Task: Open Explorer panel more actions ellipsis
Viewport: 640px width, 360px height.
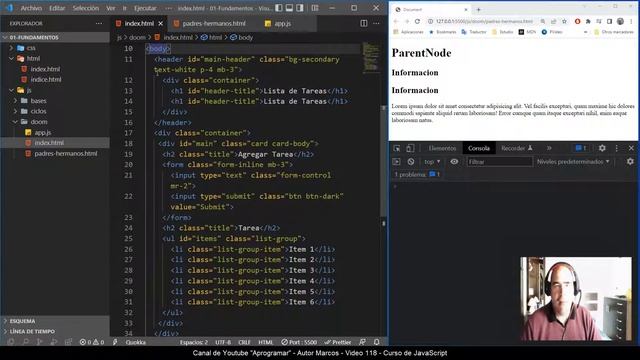Action: [99, 24]
